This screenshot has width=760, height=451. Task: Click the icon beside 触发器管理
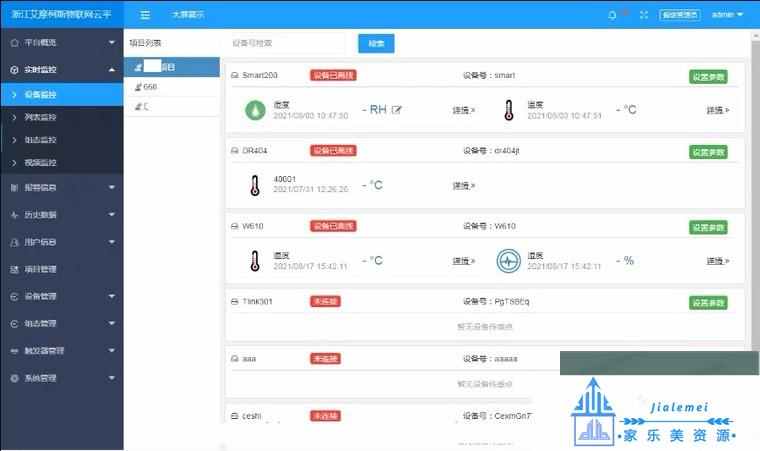coord(15,351)
